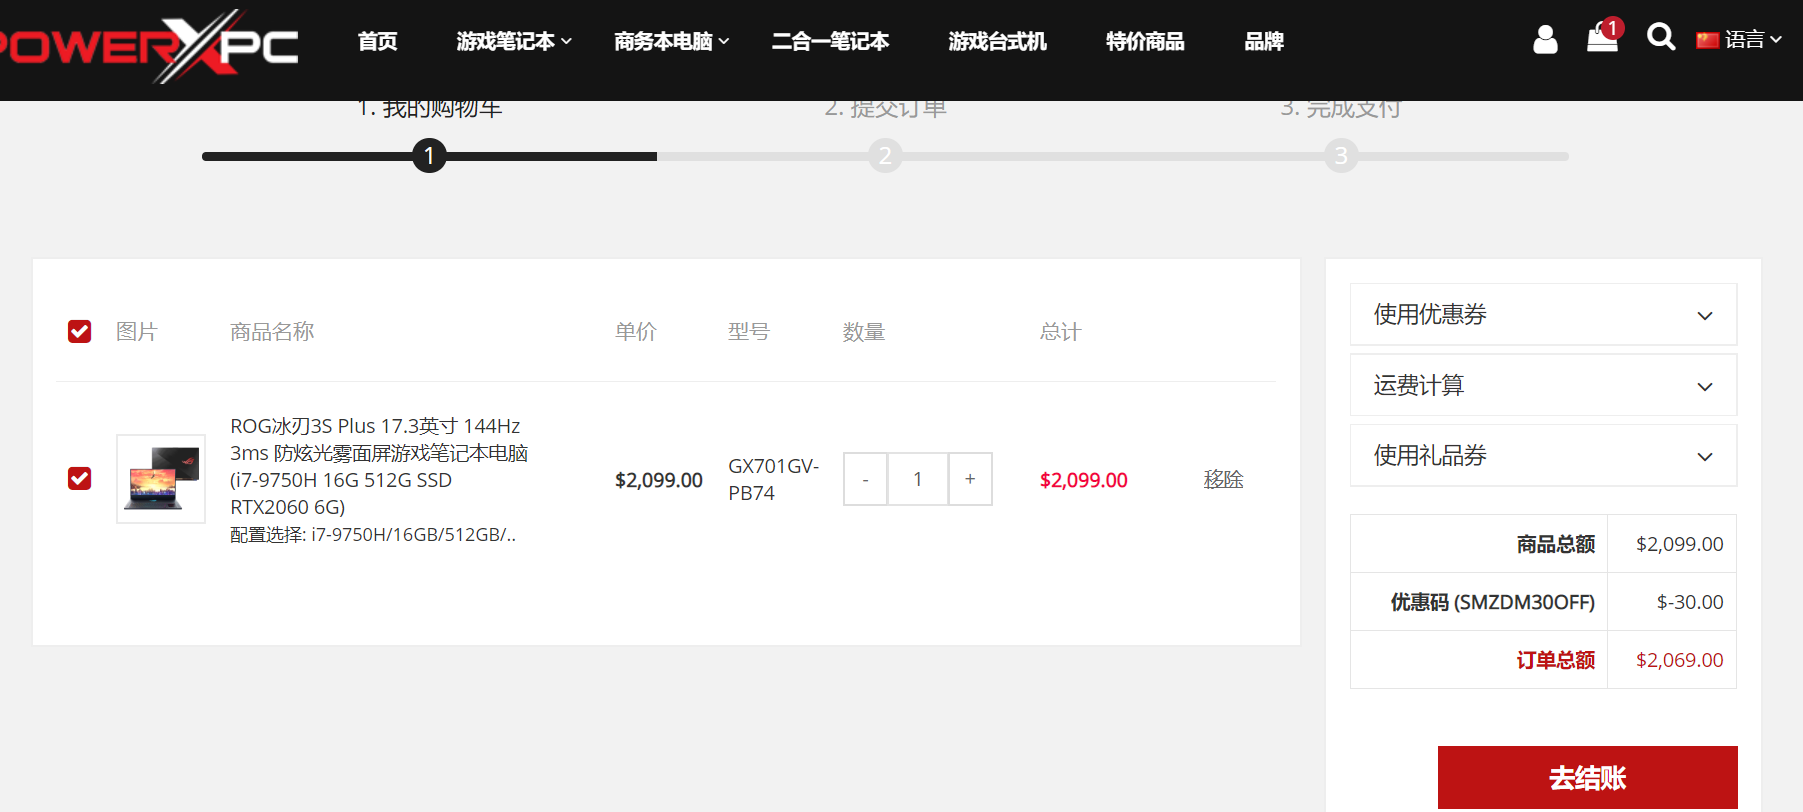This screenshot has height=812, width=1803.
Task: Open 二合一笔记本 category
Action: [830, 41]
